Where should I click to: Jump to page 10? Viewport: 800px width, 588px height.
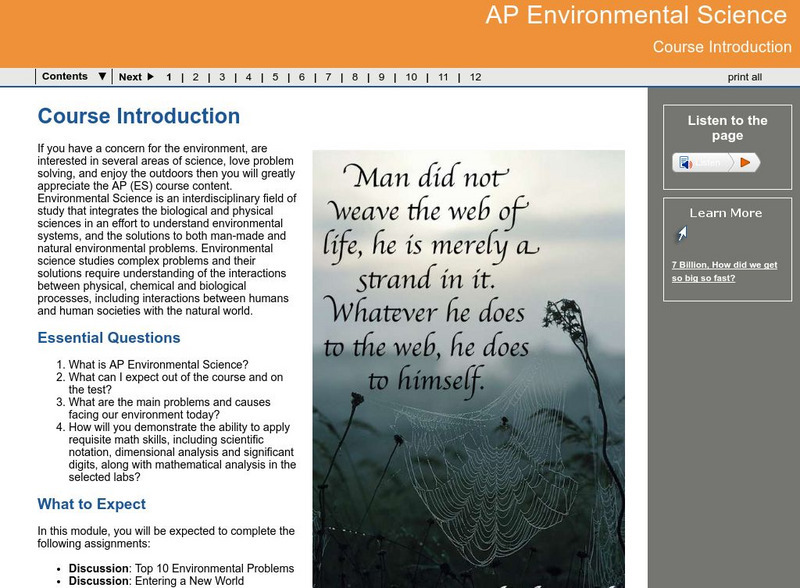click(x=411, y=78)
